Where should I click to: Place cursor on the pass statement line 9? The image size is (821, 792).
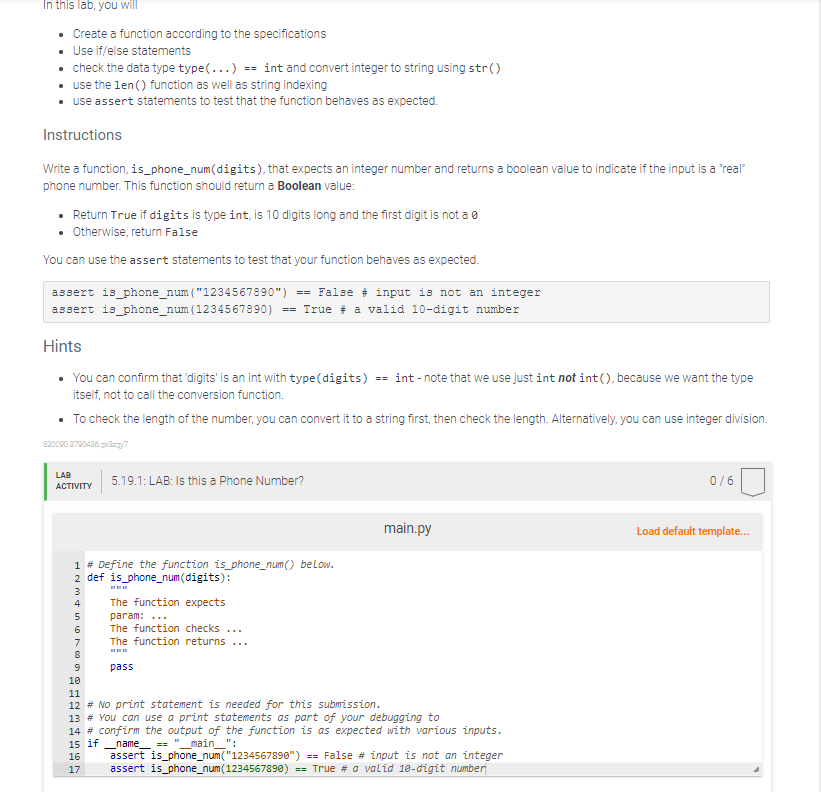tap(120, 666)
